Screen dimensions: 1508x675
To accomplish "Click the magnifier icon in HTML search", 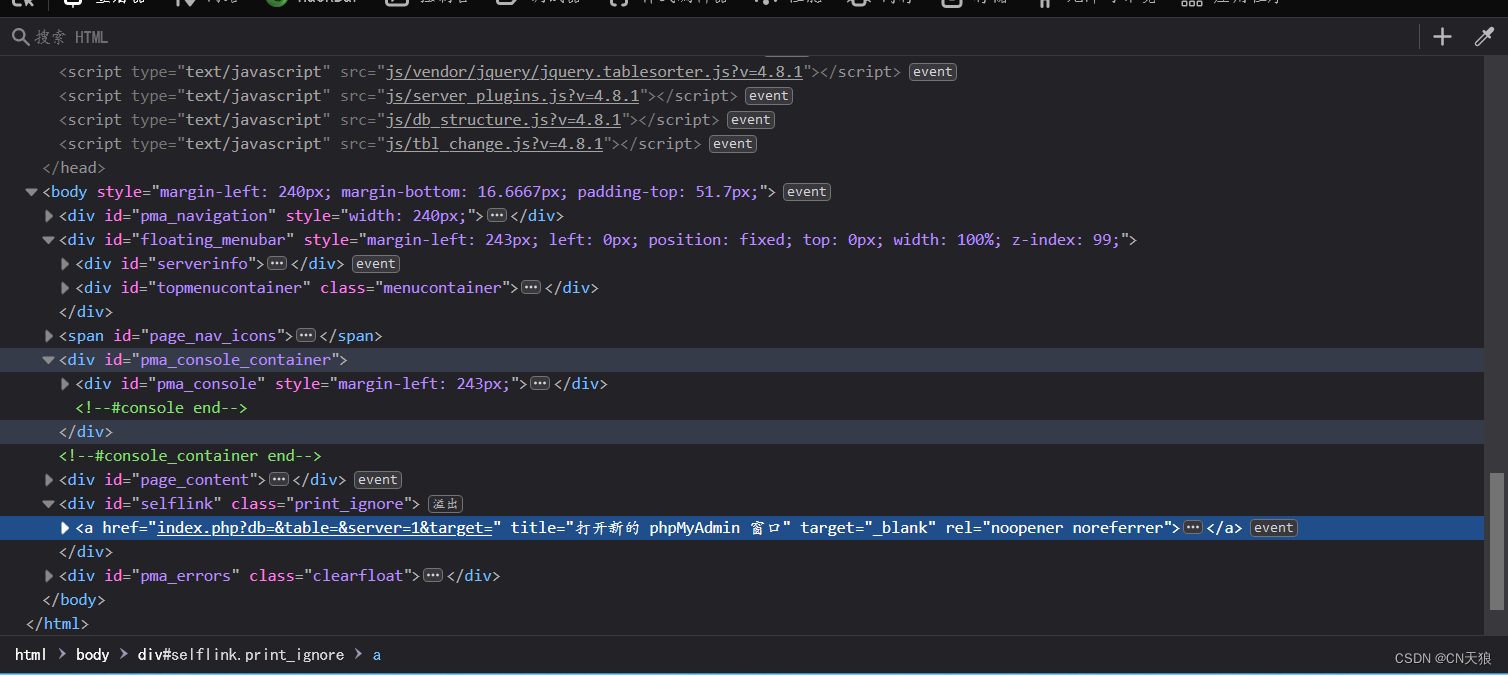I will [20, 37].
